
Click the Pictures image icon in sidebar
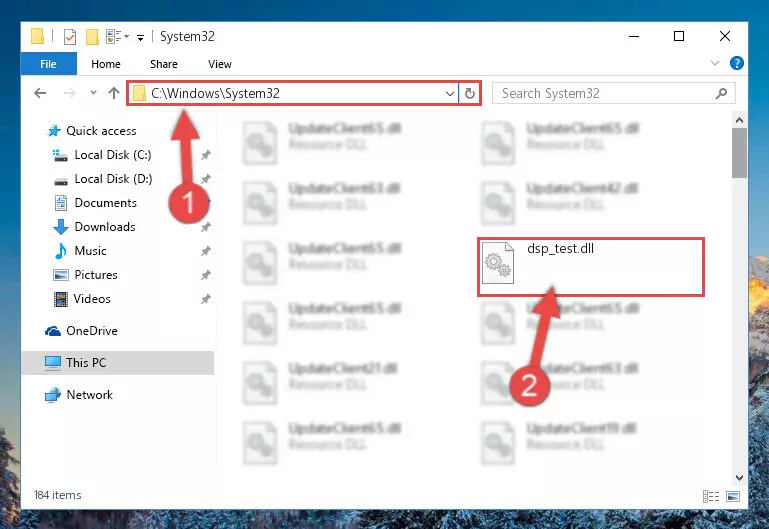[x=61, y=275]
